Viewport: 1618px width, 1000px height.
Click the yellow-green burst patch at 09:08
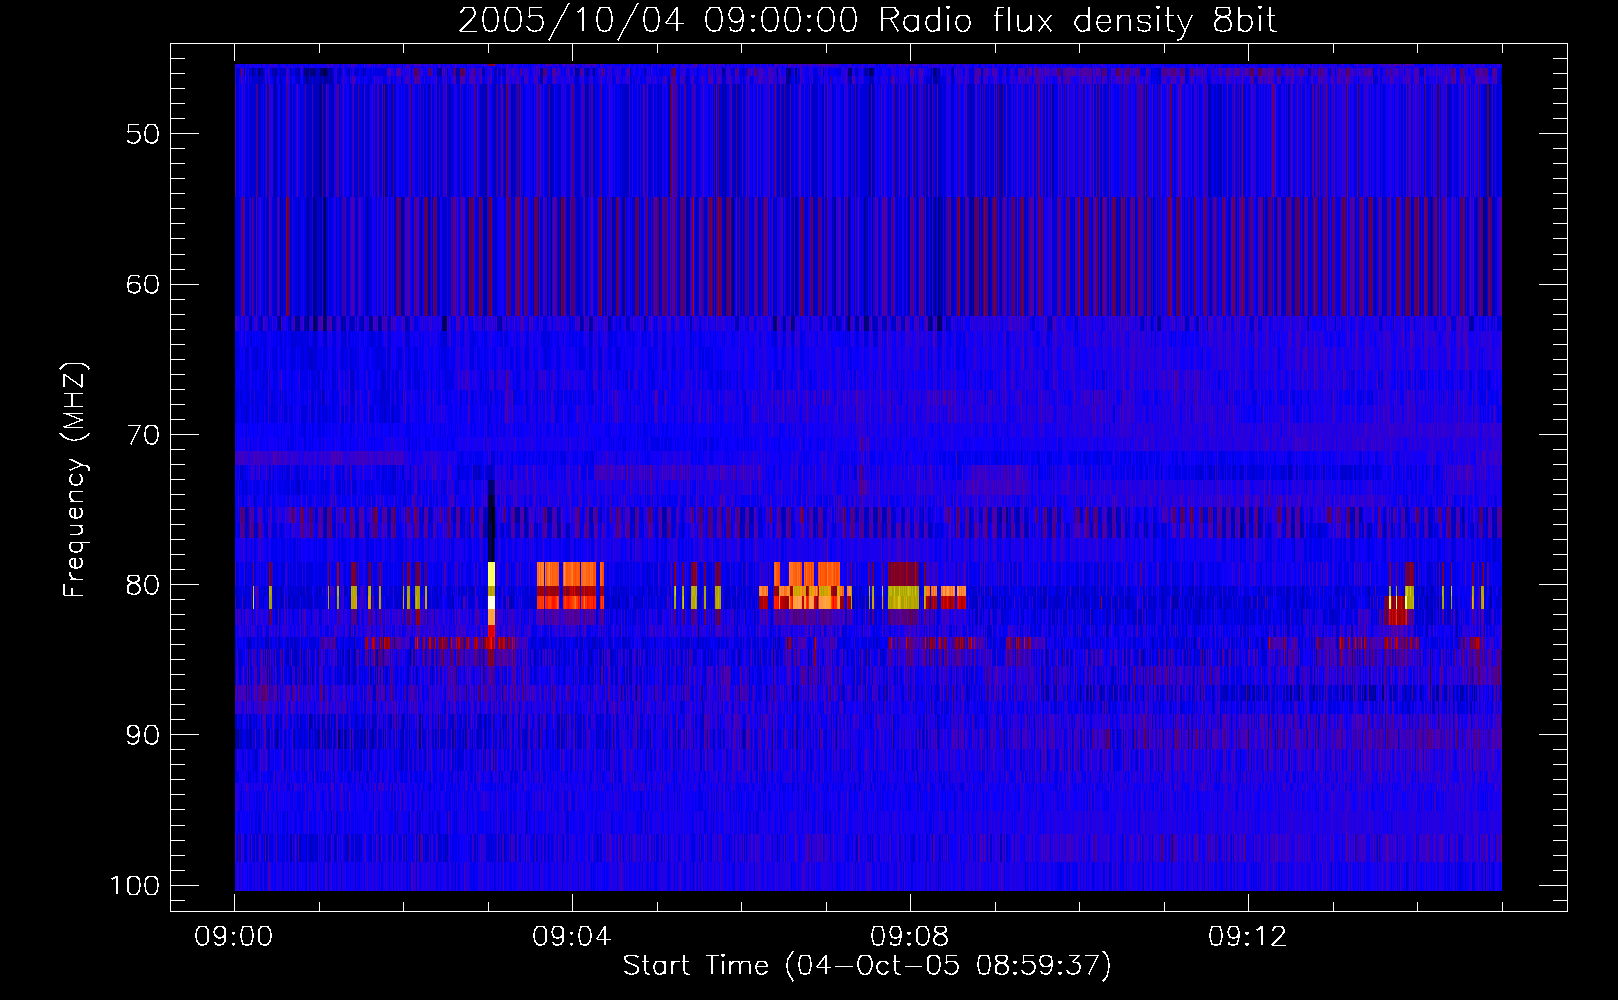903,597
